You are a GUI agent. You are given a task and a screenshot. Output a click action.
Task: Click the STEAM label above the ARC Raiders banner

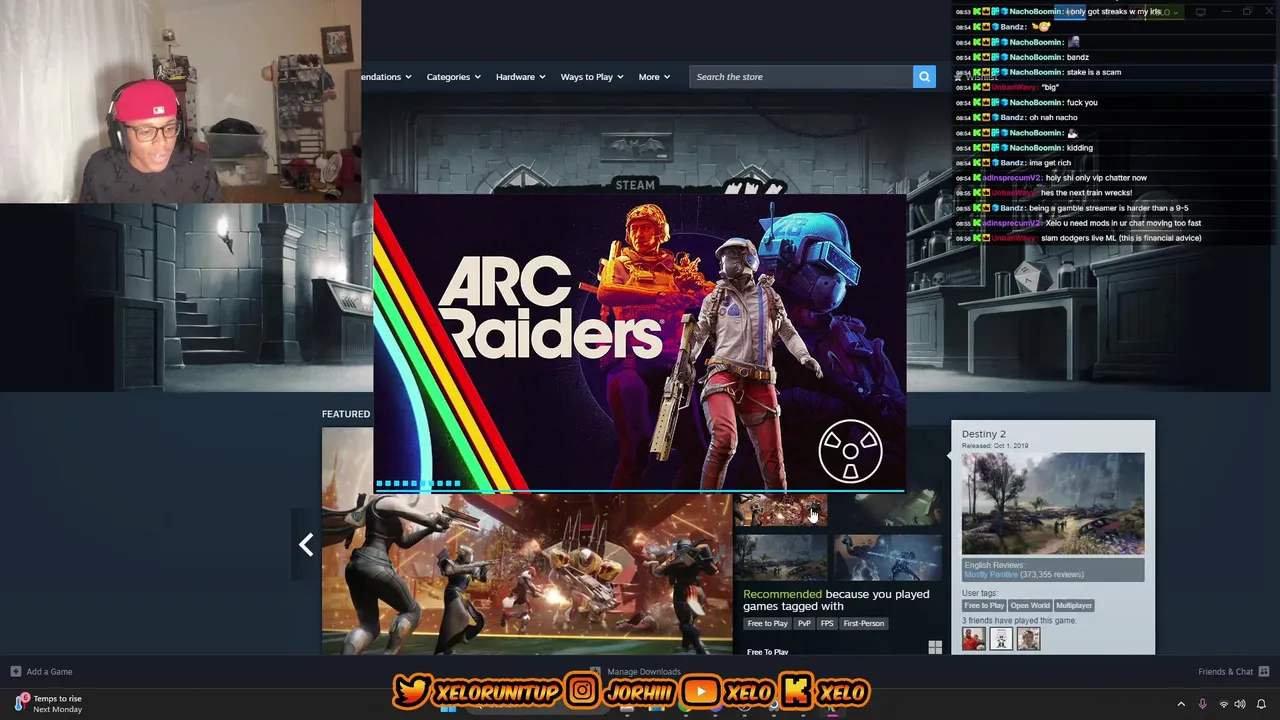tap(635, 185)
